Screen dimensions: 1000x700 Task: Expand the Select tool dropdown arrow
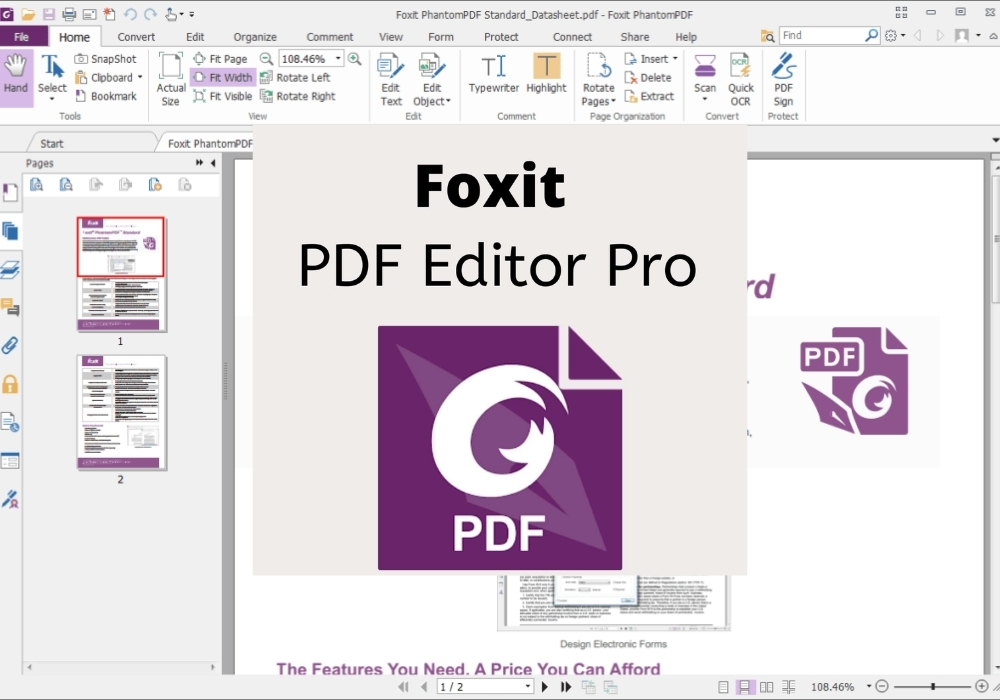tap(52, 99)
